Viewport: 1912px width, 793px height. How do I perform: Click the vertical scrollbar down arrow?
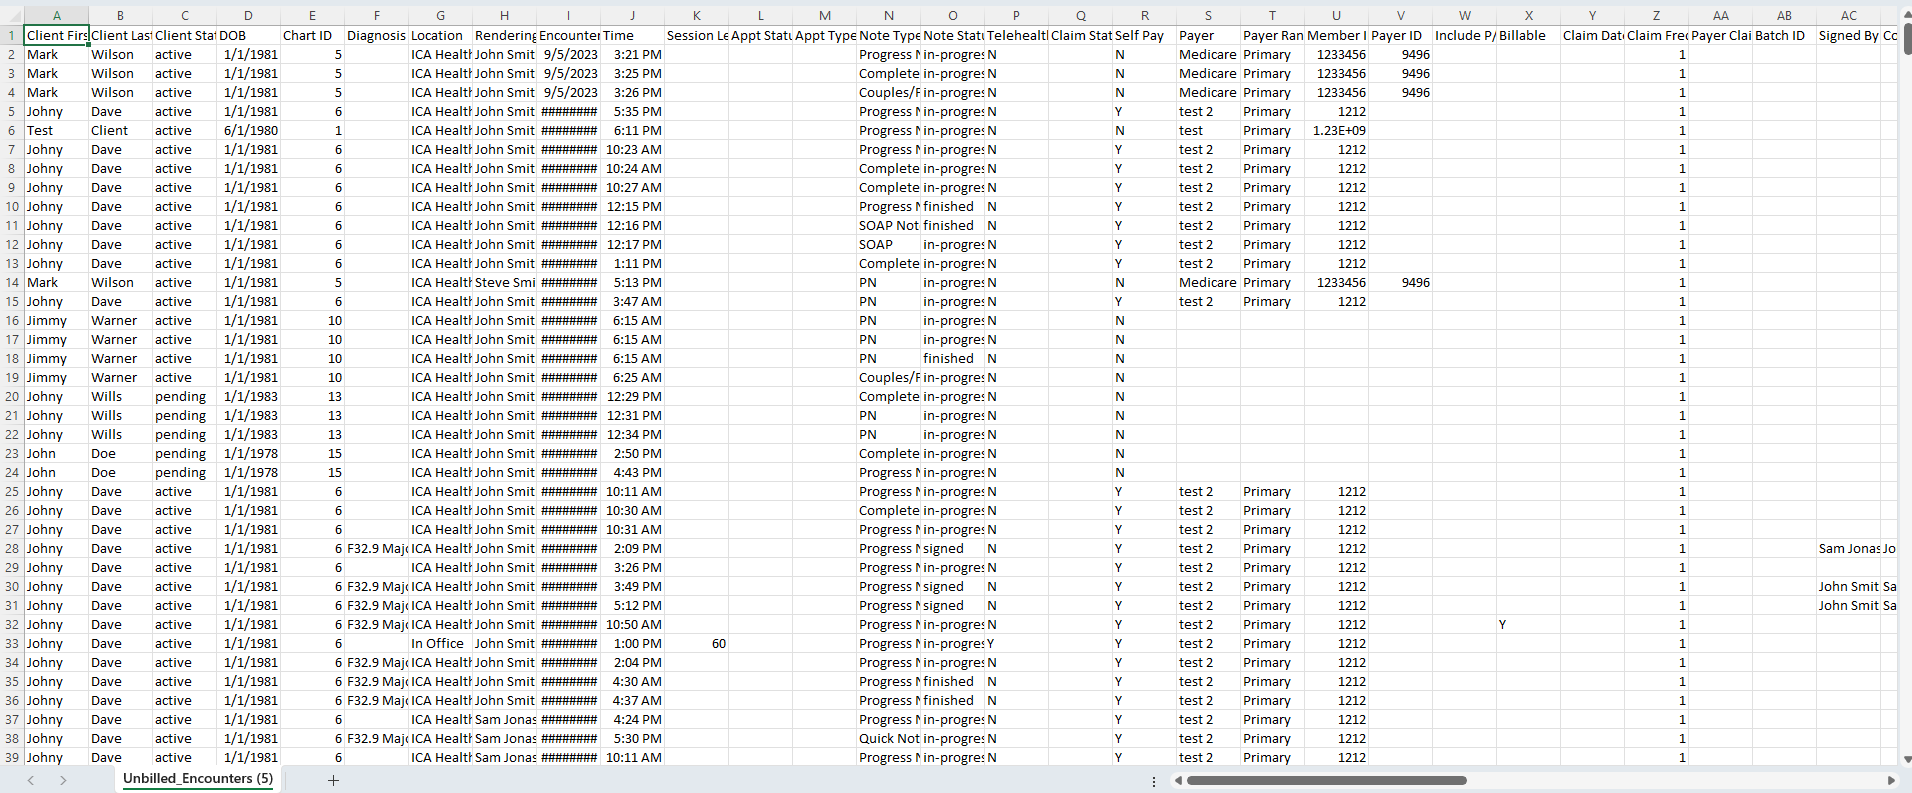[1906, 759]
